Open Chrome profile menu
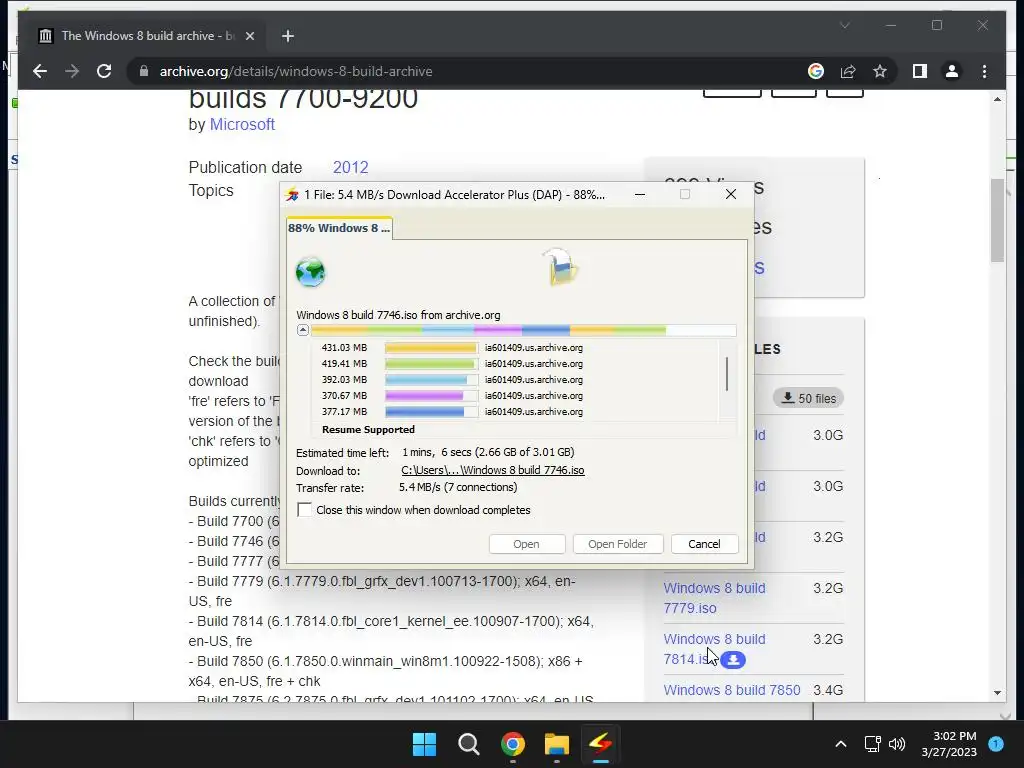The image size is (1024, 768). tap(952, 71)
